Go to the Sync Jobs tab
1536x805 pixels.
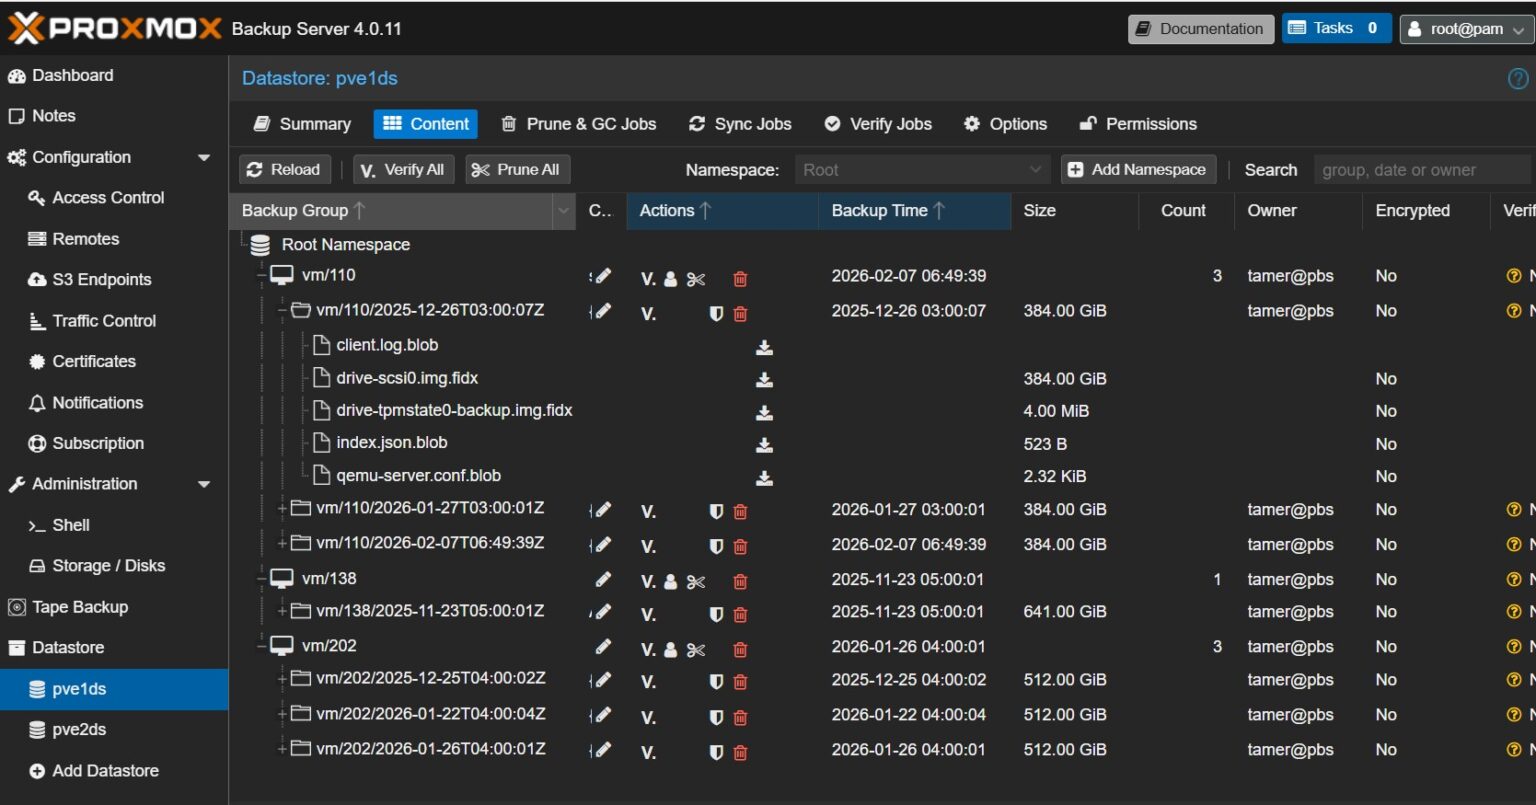pyautogui.click(x=740, y=124)
